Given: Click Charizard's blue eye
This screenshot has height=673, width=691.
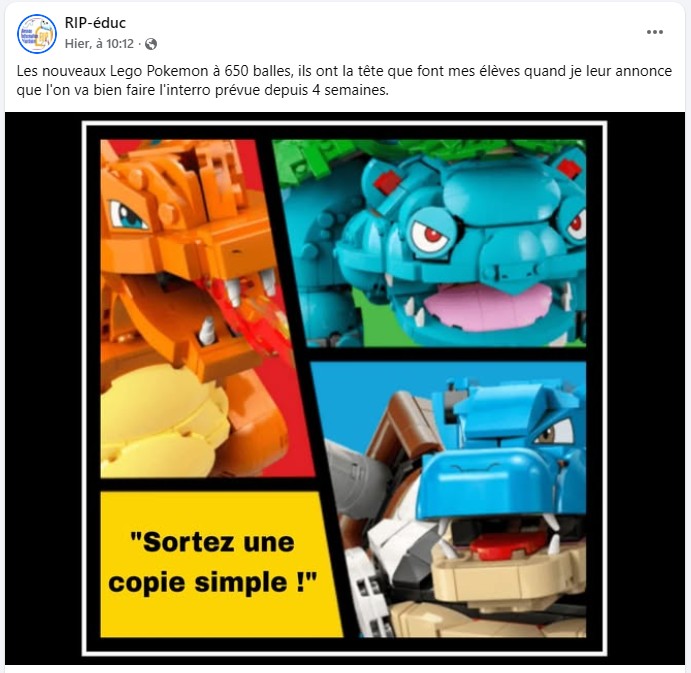Looking at the screenshot, I should (x=128, y=216).
